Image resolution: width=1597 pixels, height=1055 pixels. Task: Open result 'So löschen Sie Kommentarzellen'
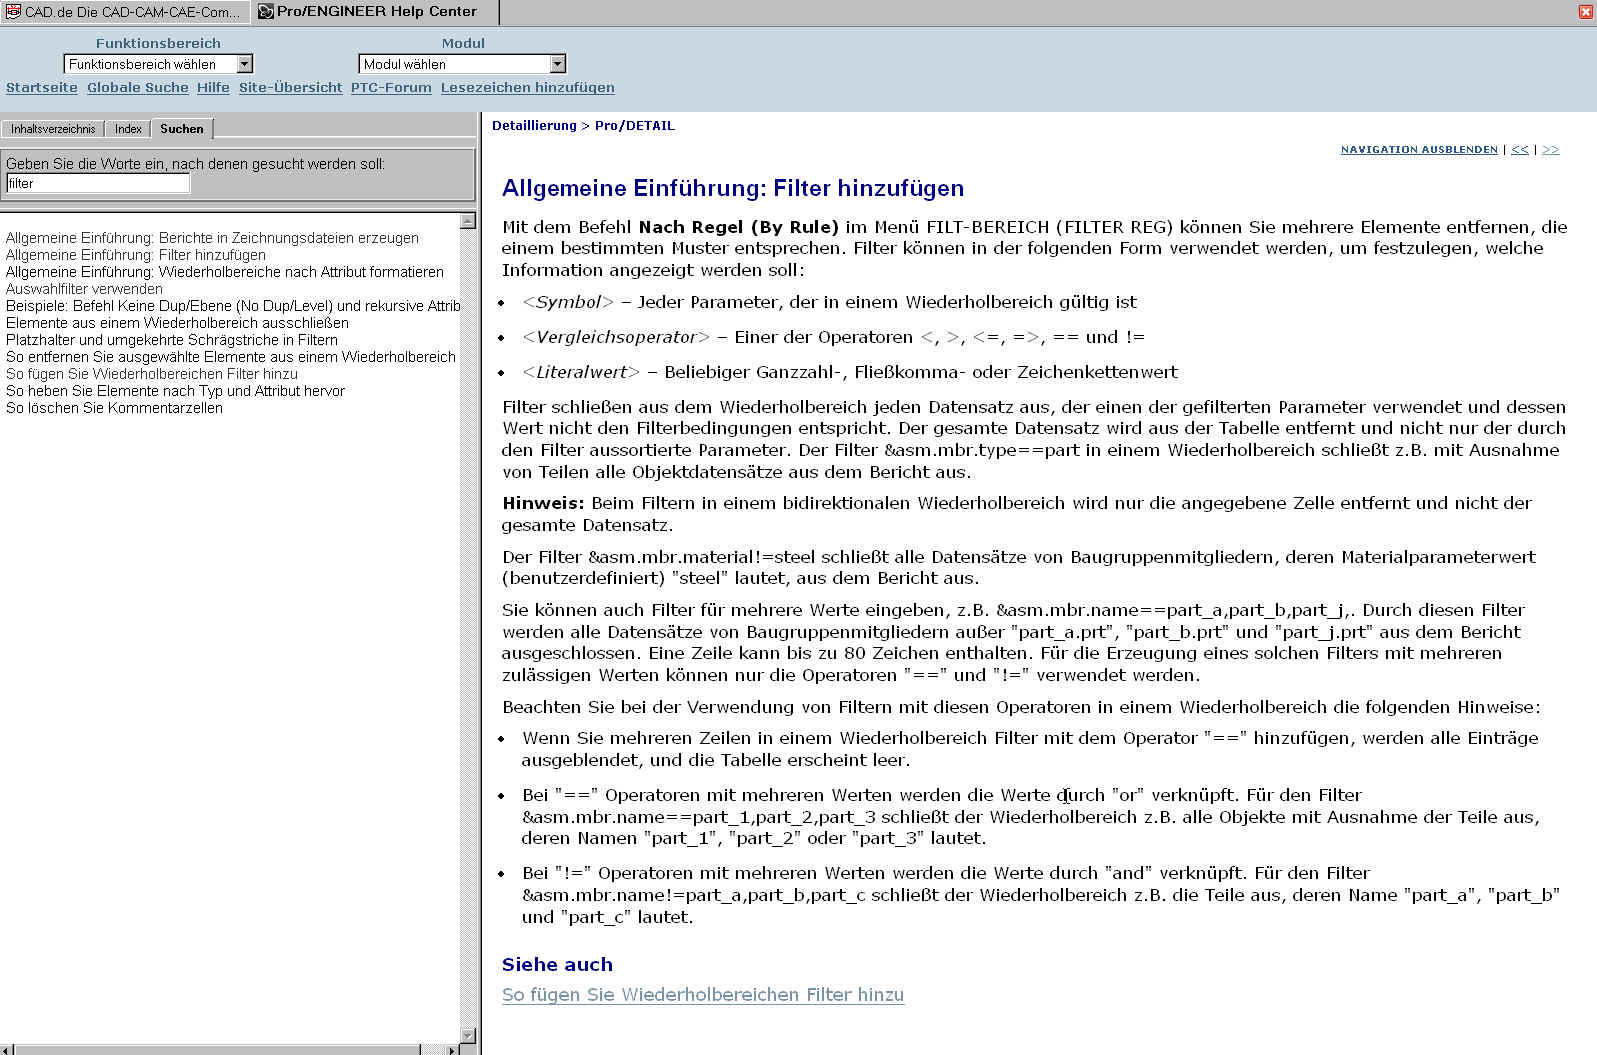[114, 408]
